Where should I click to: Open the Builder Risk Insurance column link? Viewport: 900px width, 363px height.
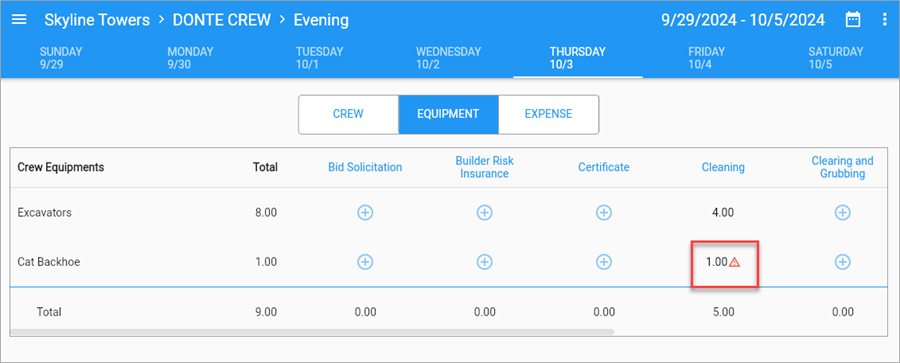(x=484, y=167)
